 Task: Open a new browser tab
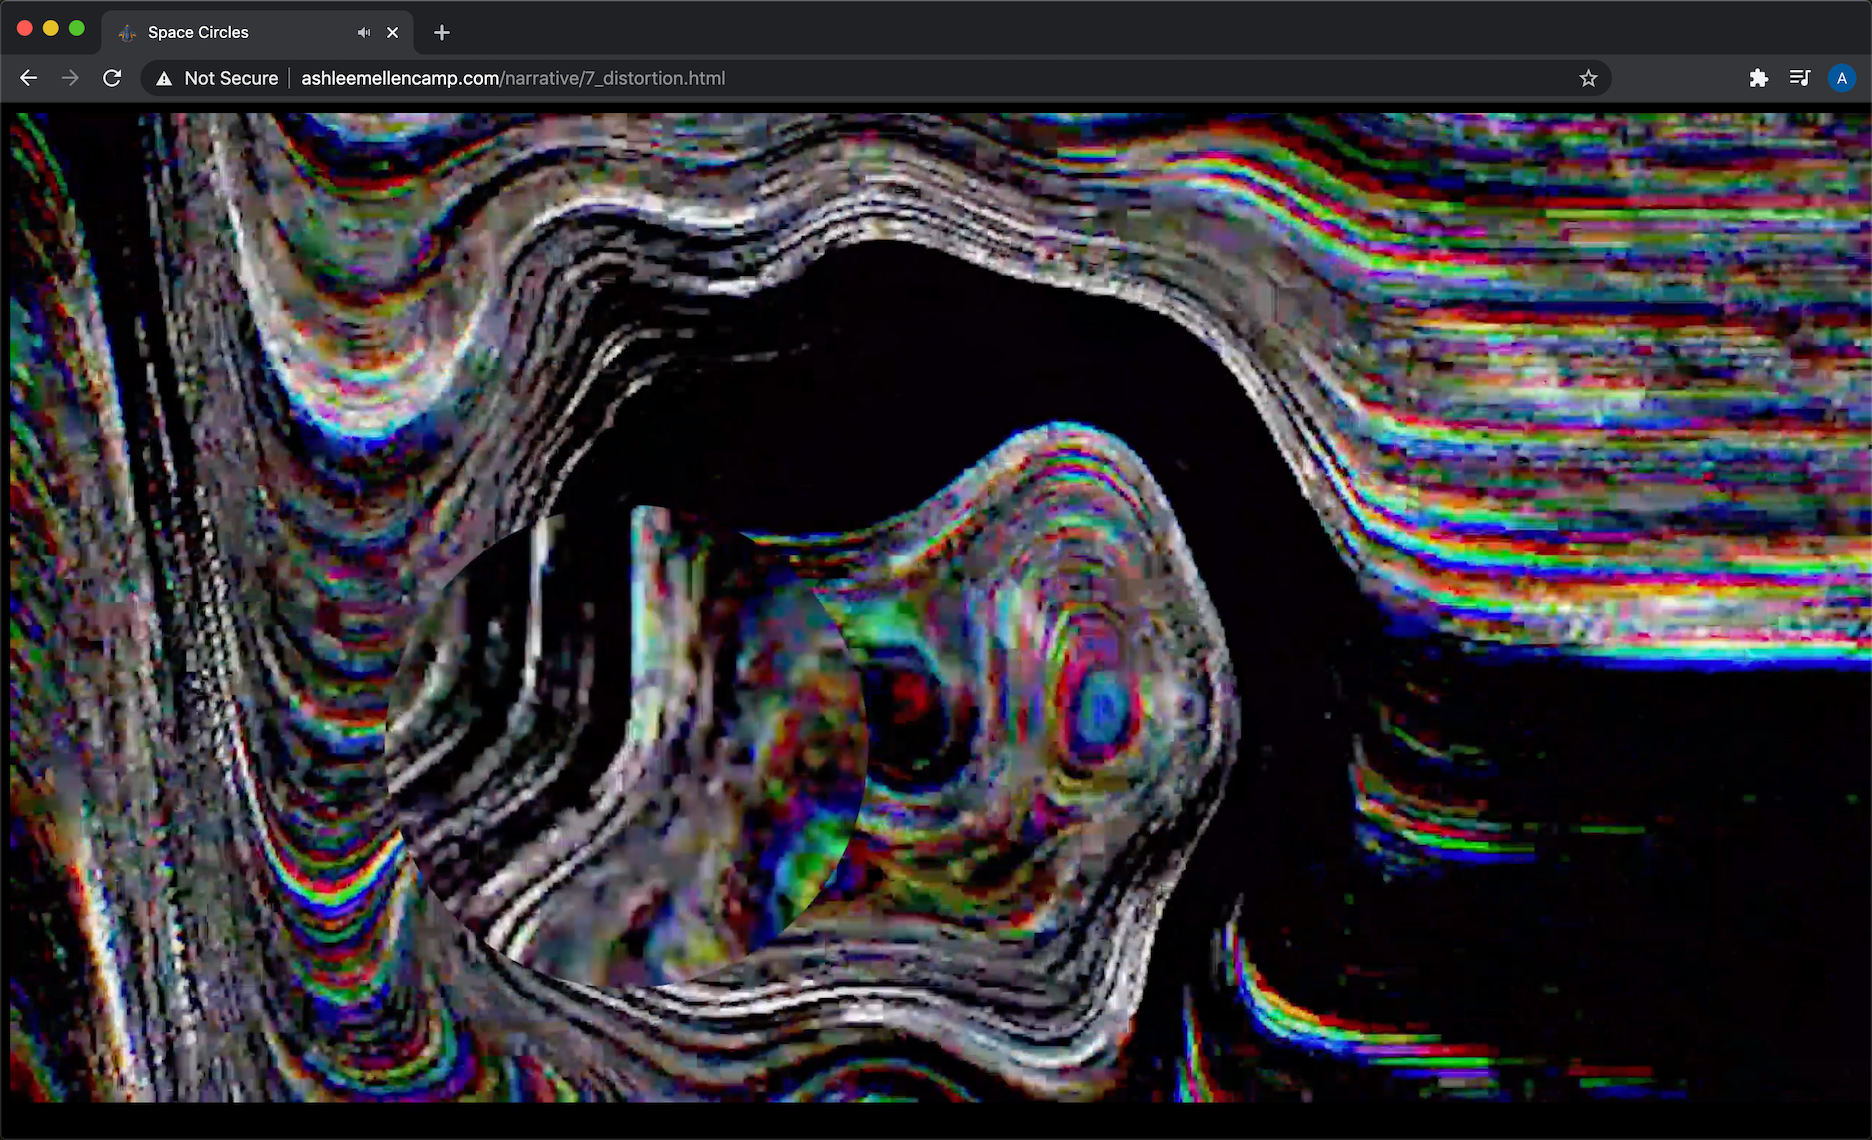pyautogui.click(x=442, y=32)
